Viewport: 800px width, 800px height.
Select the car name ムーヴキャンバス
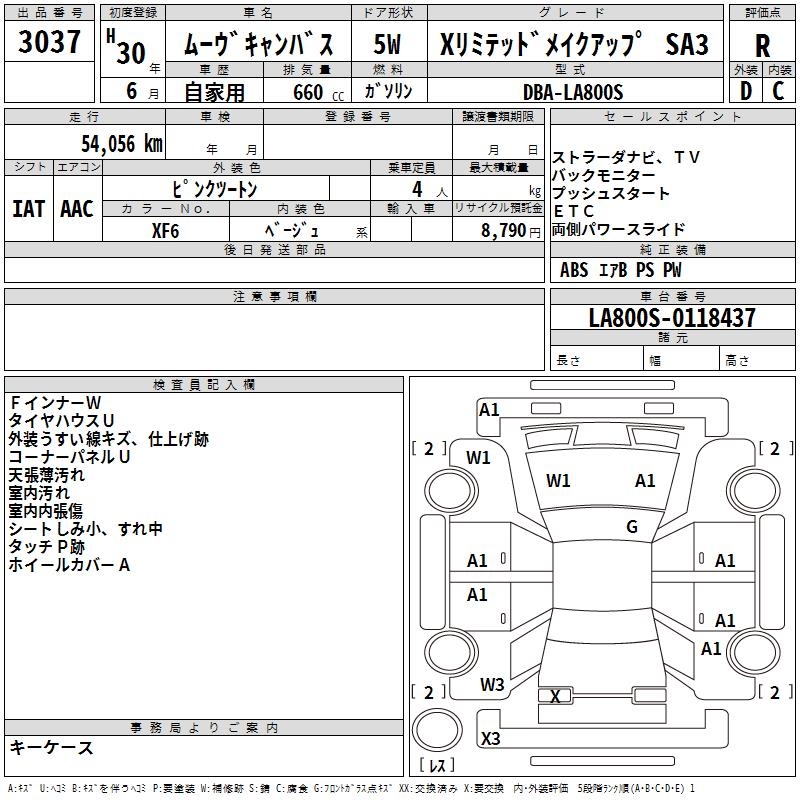click(x=258, y=43)
